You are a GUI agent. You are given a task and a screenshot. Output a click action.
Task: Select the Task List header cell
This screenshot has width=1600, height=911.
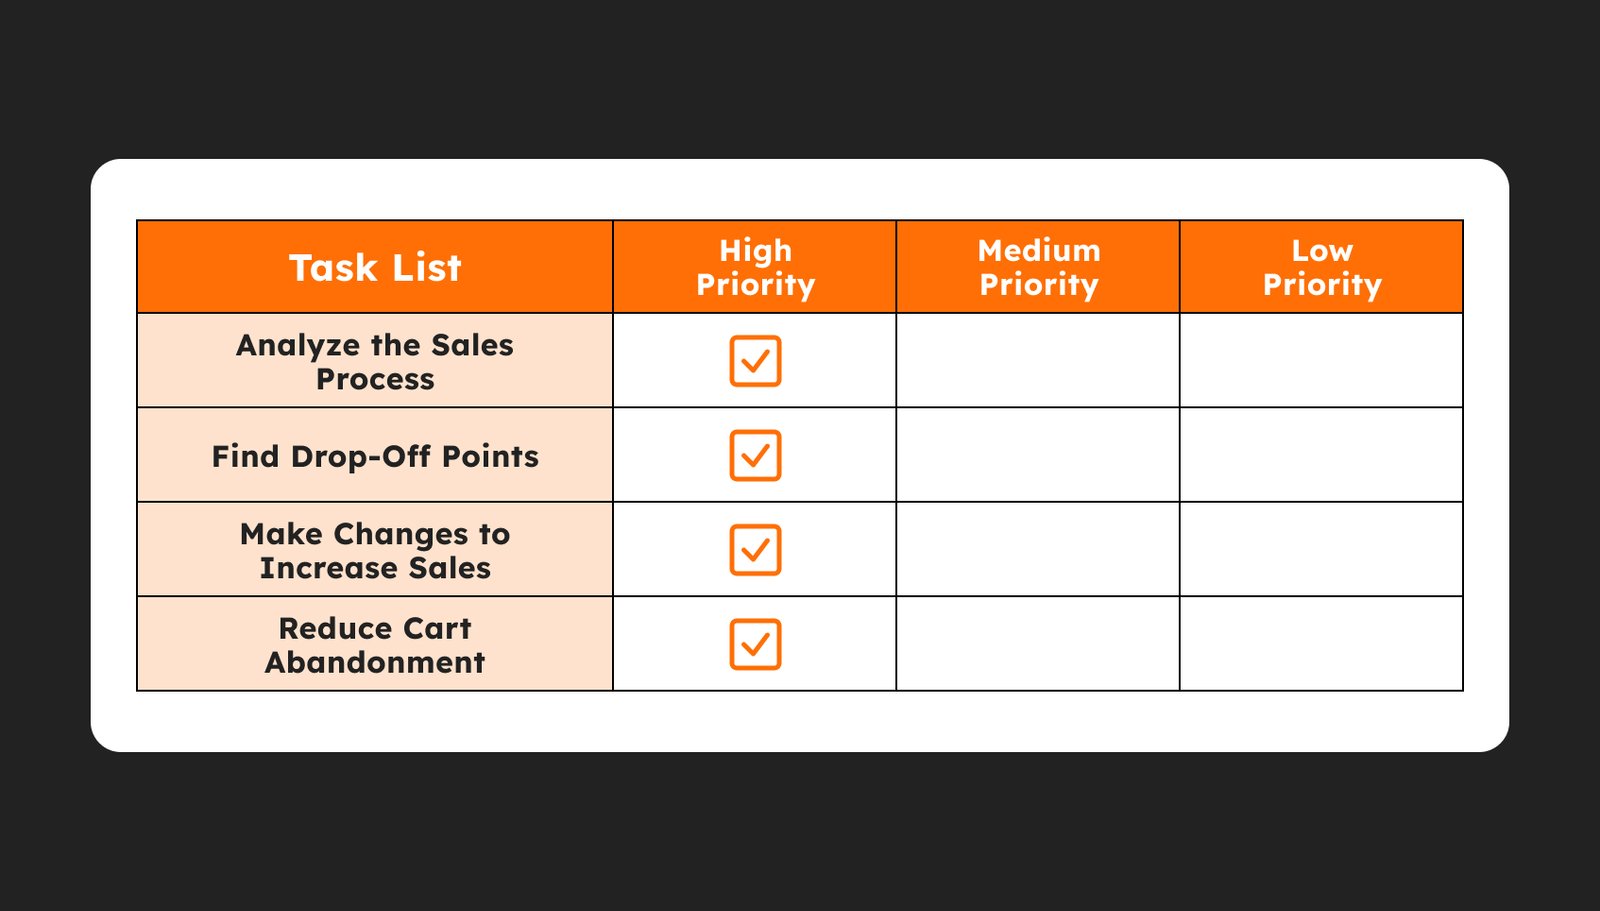(375, 267)
